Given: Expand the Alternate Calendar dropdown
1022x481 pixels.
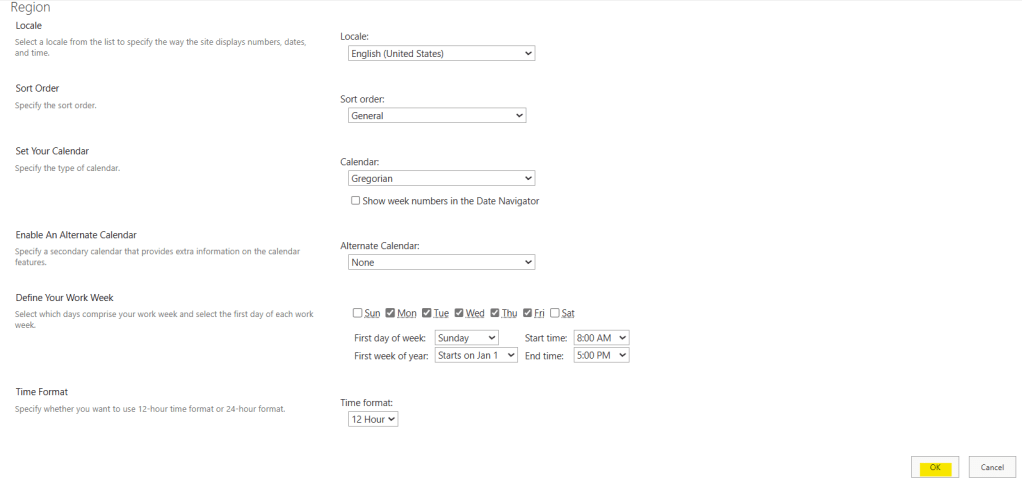Looking at the screenshot, I should coord(441,262).
